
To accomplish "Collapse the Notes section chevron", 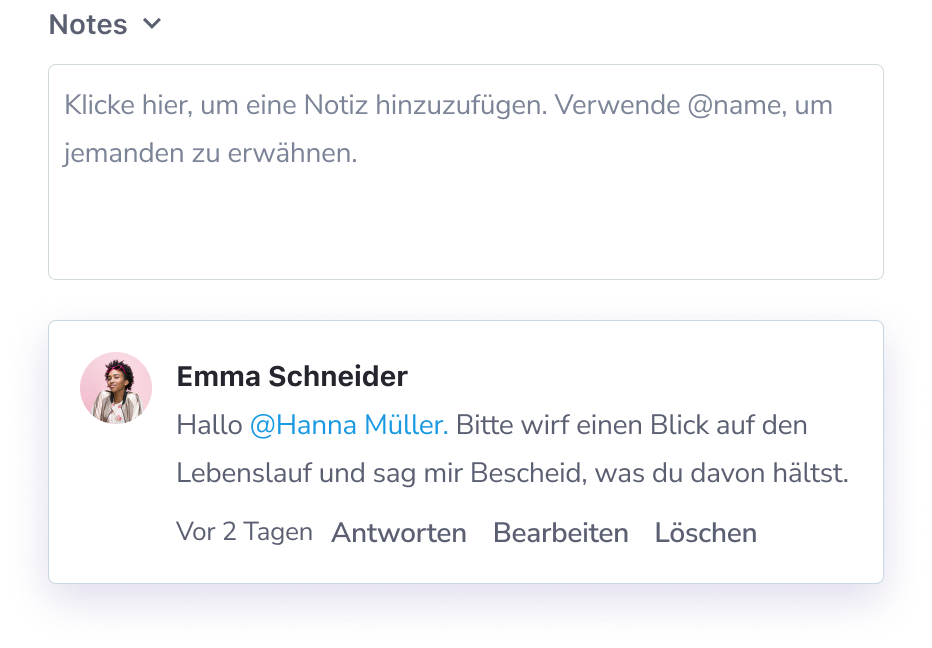I will pos(152,24).
